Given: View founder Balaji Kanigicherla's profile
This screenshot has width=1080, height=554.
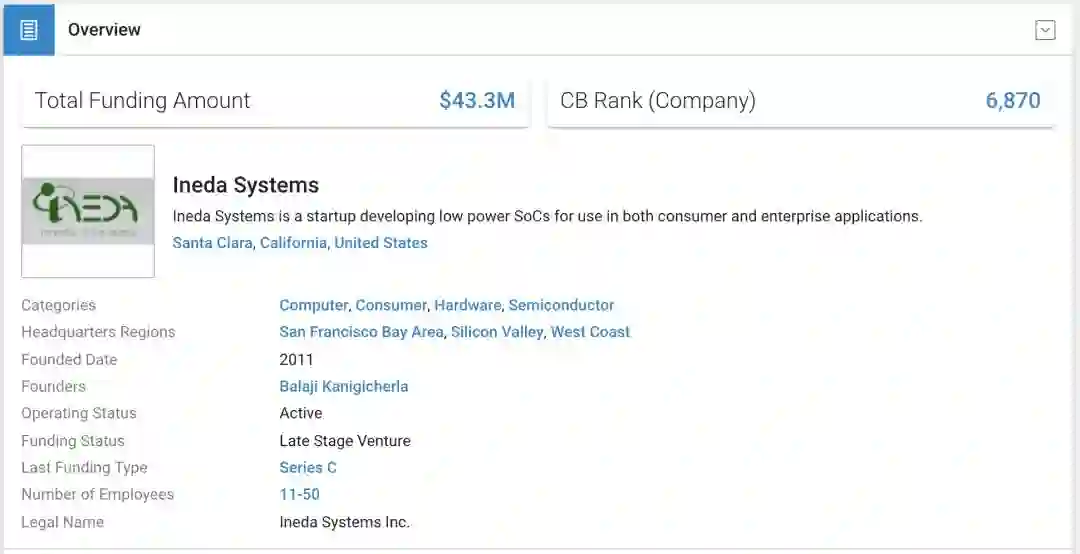Looking at the screenshot, I should pos(344,386).
